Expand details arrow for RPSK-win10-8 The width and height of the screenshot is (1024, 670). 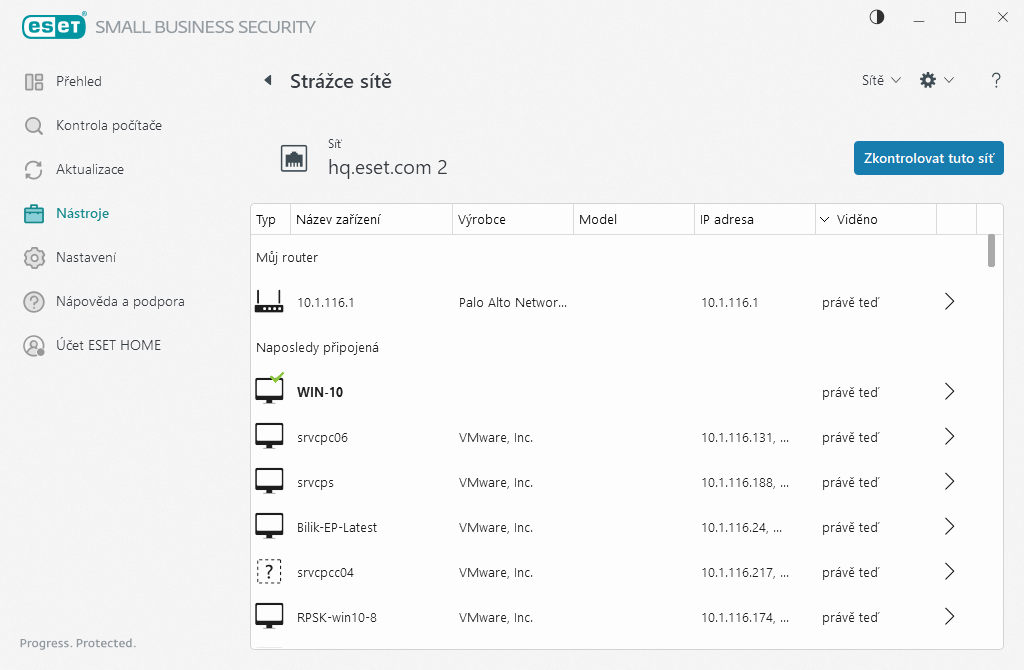(950, 617)
